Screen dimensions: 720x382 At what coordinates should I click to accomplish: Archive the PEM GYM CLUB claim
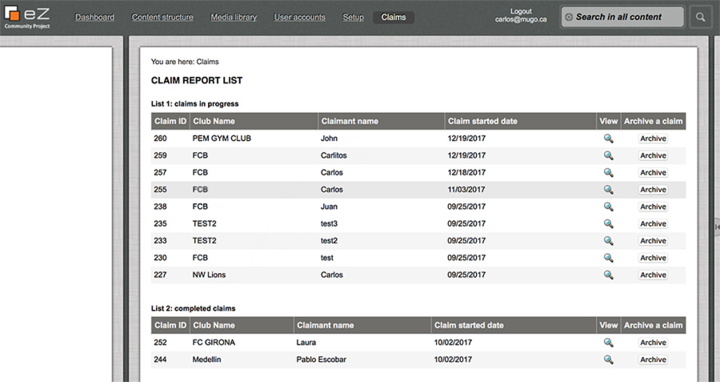pyautogui.click(x=653, y=139)
